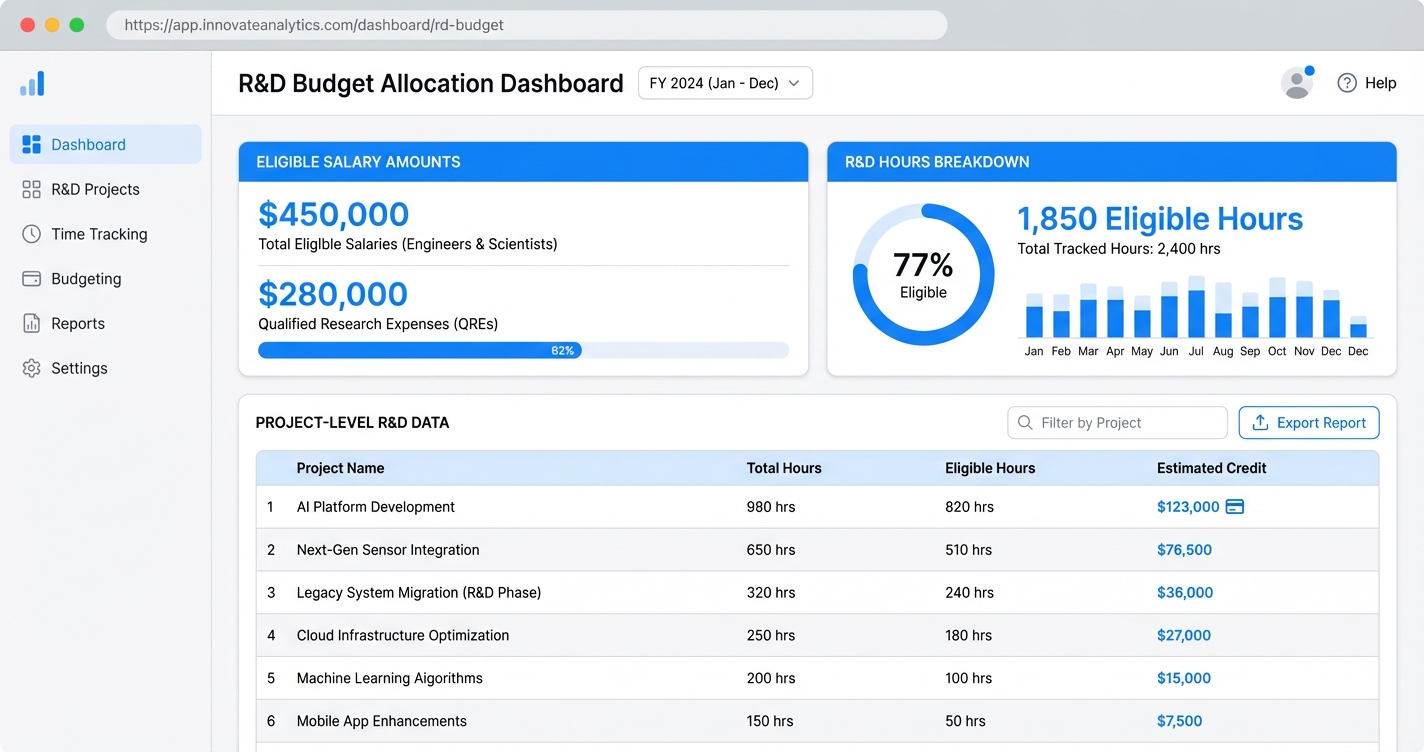Navigate to Dashboard in the sidebar menu
The image size is (1424, 752).
pyautogui.click(x=89, y=144)
